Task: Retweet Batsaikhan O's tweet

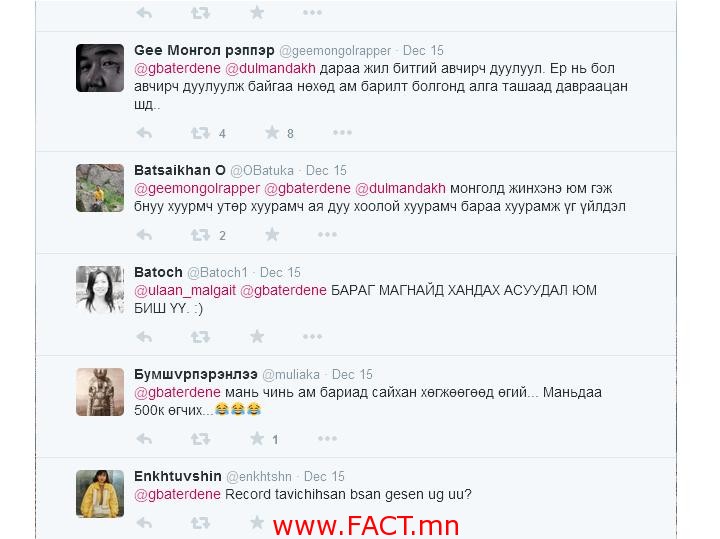Action: (x=200, y=235)
